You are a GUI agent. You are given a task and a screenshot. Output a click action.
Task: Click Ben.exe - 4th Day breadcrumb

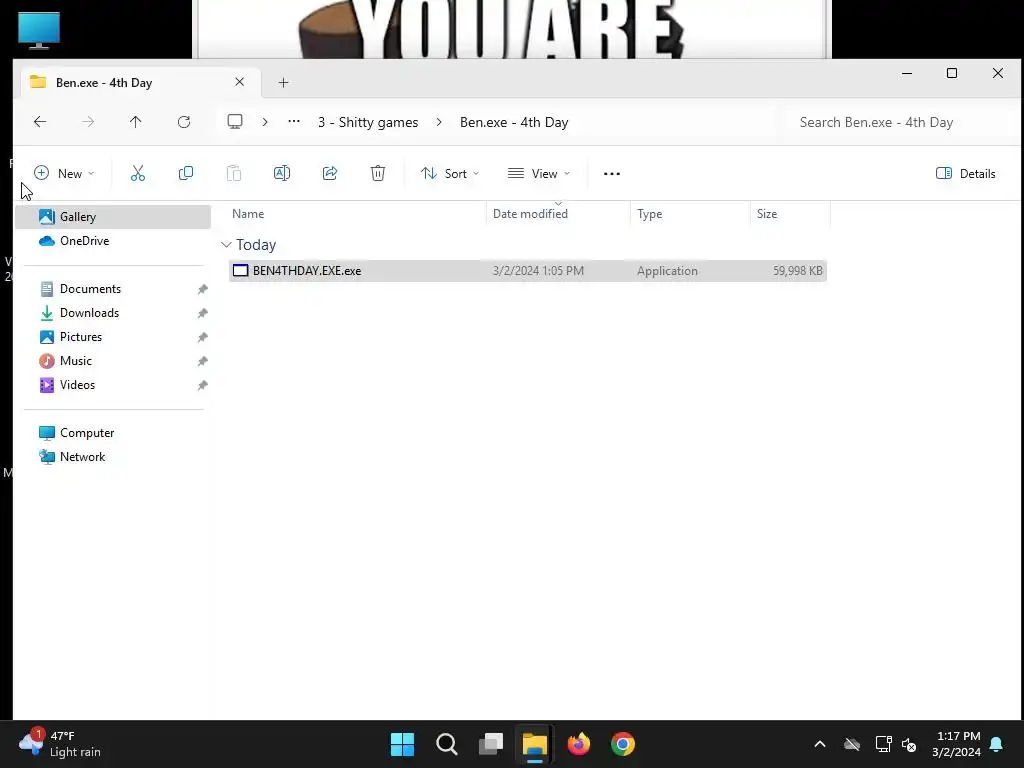(514, 122)
